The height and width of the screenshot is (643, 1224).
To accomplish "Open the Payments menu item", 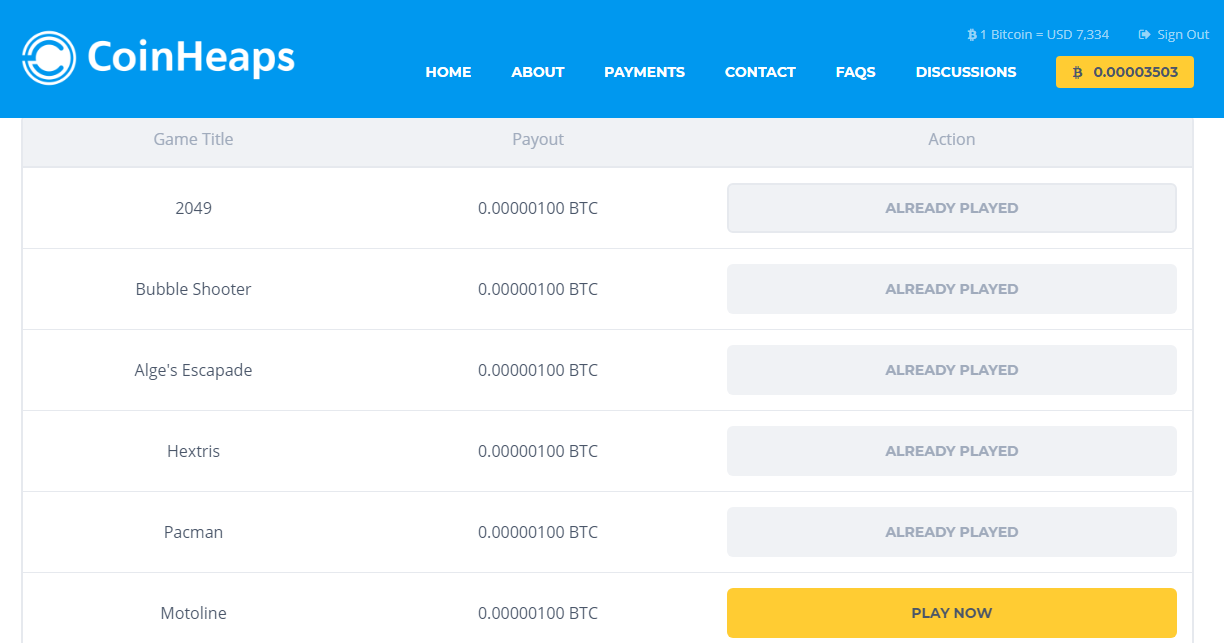I will click(x=644, y=72).
